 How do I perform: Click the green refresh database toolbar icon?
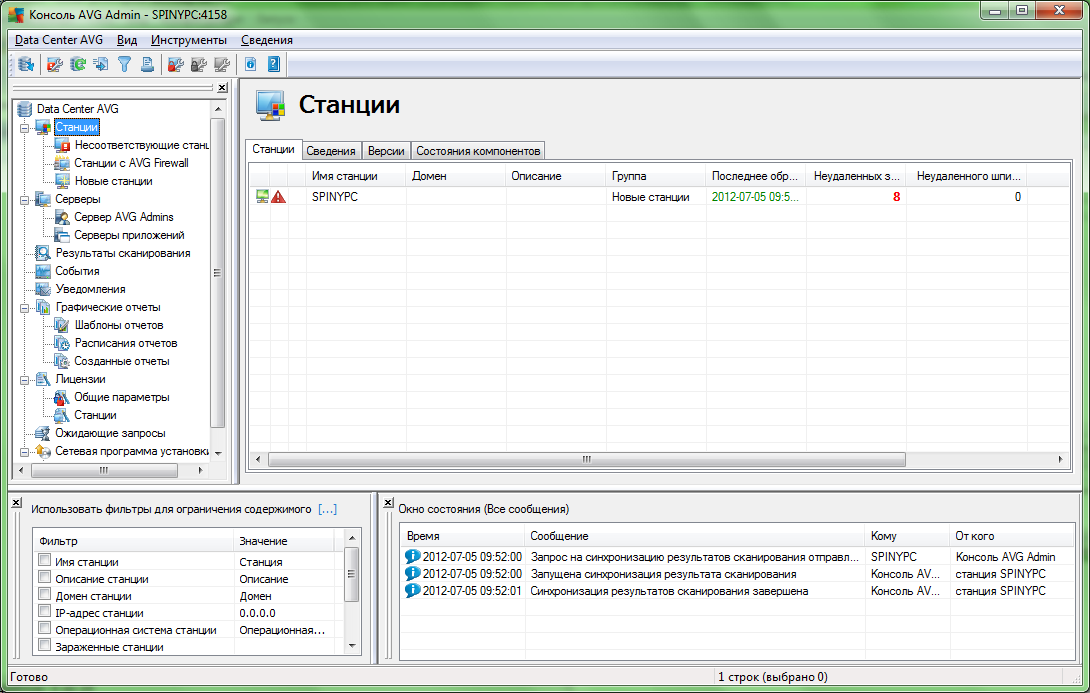click(78, 65)
